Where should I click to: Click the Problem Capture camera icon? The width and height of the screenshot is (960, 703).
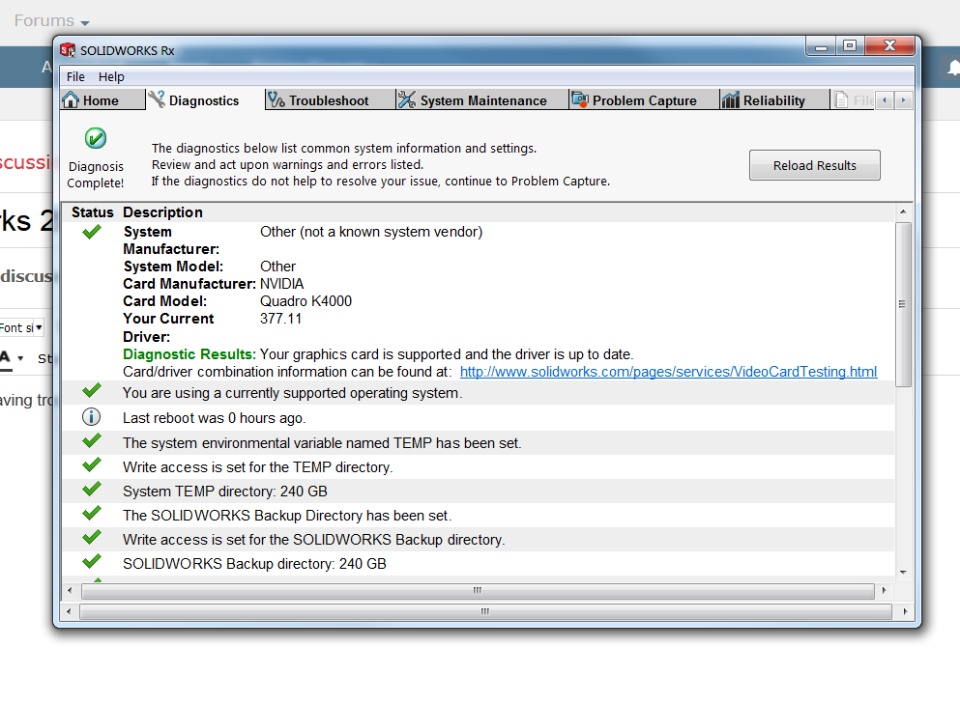coord(579,99)
